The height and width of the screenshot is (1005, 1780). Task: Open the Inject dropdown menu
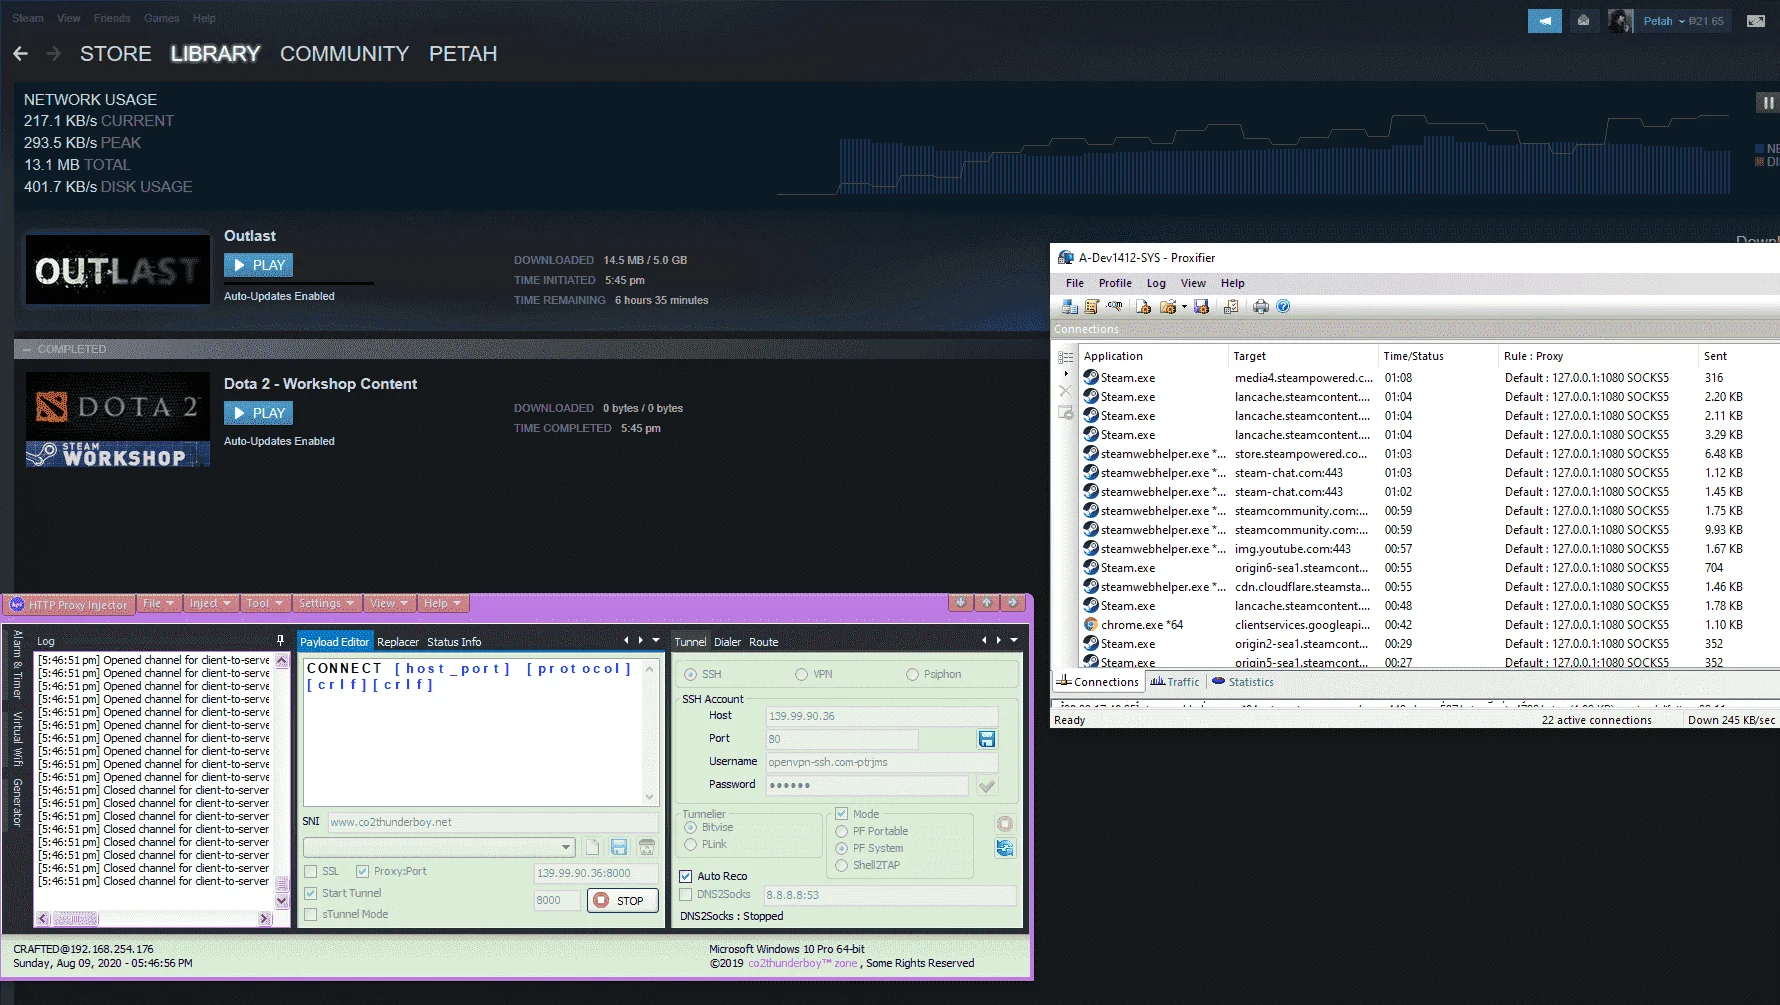tap(210, 604)
